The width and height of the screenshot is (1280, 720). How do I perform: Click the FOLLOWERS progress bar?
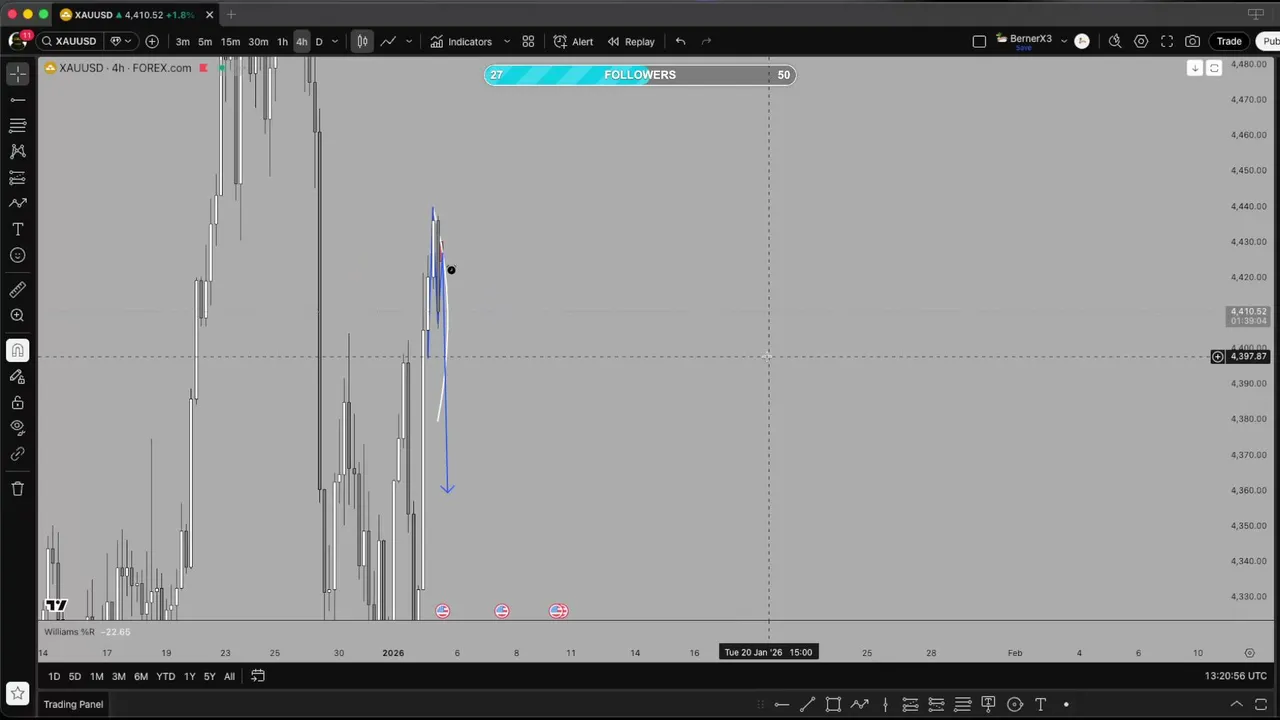[640, 75]
